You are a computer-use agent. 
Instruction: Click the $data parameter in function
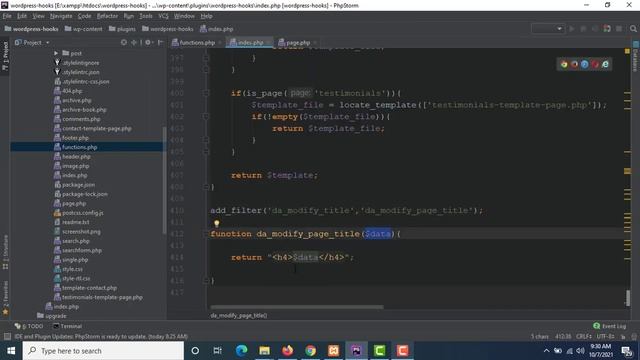pyautogui.click(x=378, y=234)
